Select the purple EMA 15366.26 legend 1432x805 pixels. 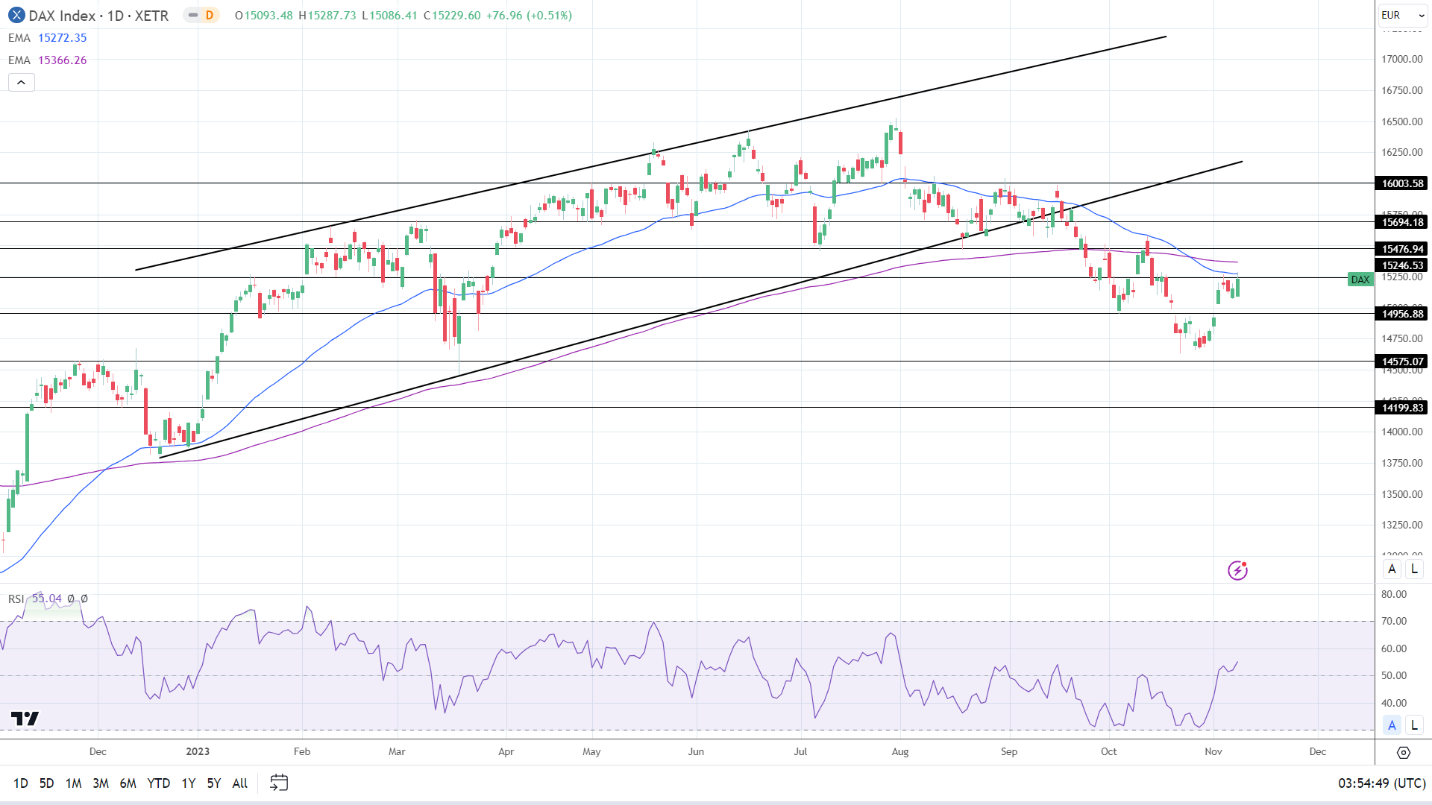(47, 60)
